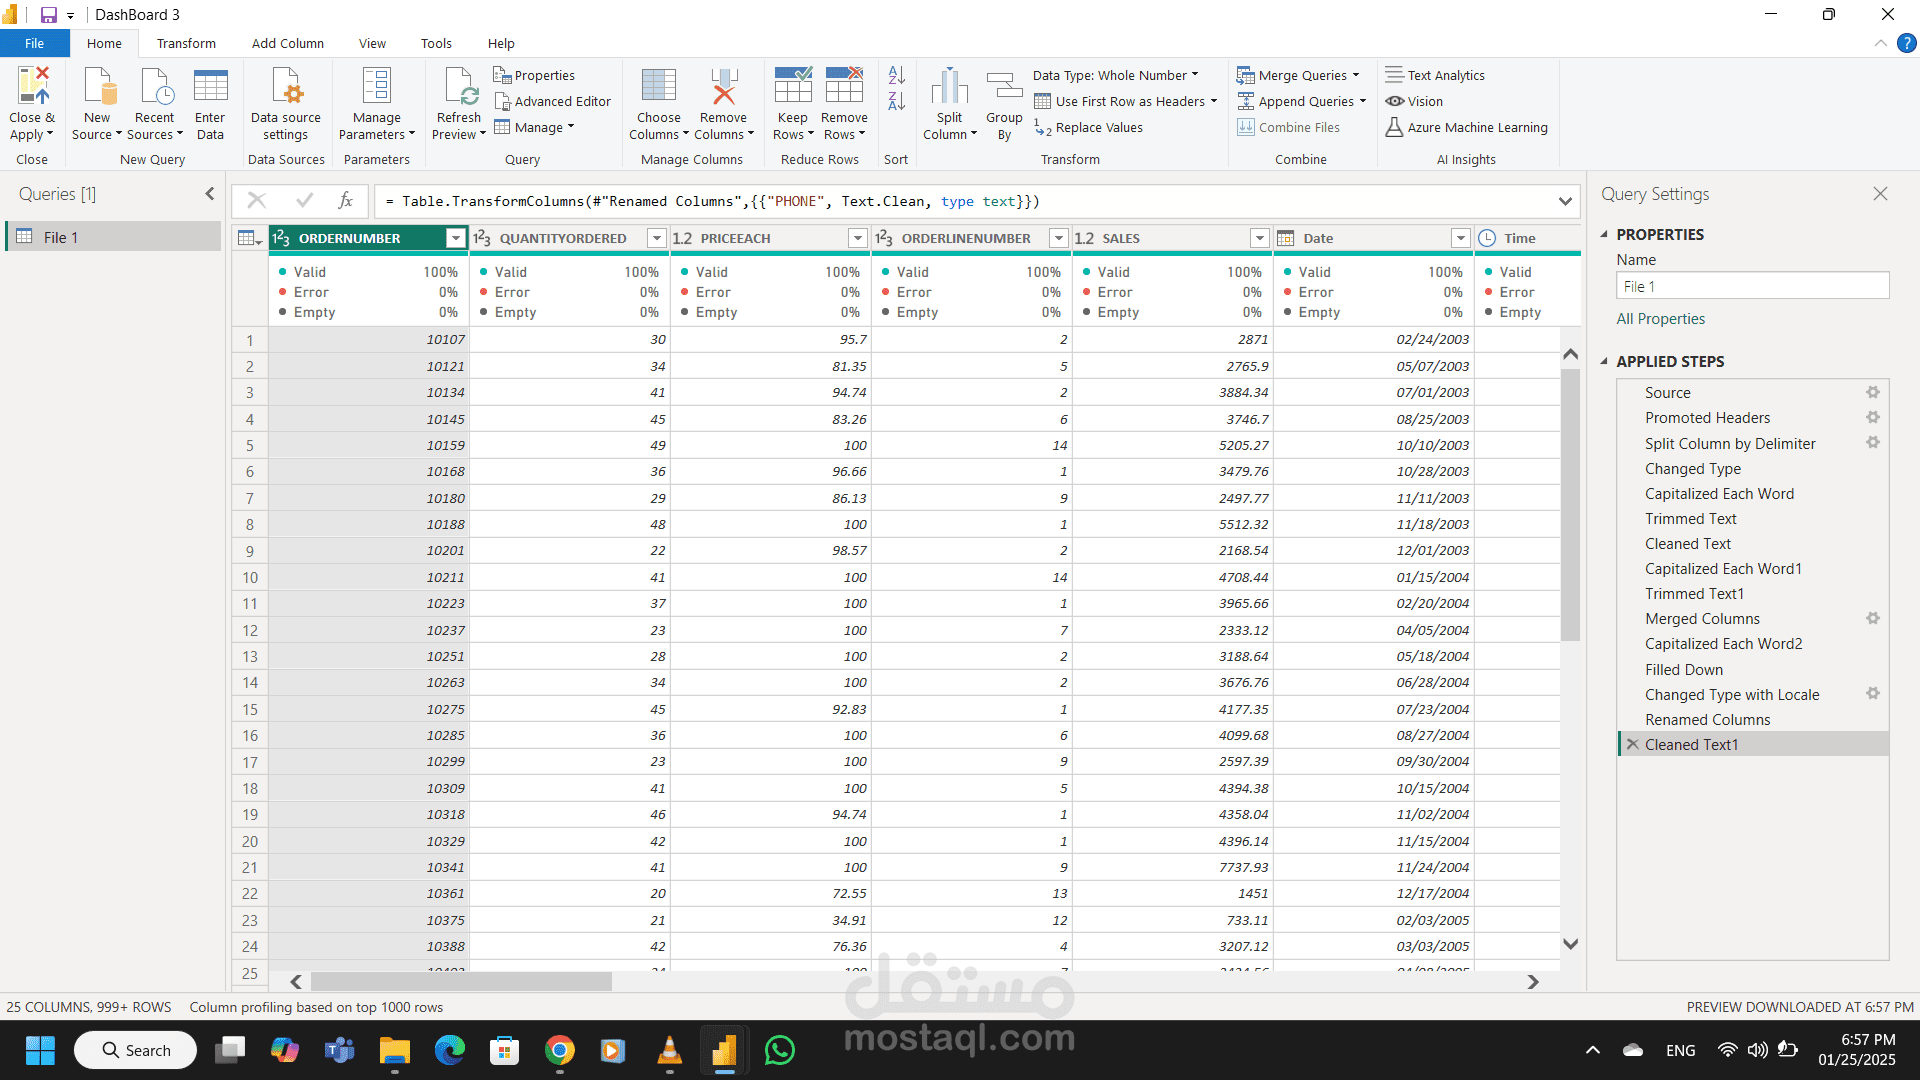The width and height of the screenshot is (1920, 1080).
Task: Open the Add Column tab
Action: 287,43
